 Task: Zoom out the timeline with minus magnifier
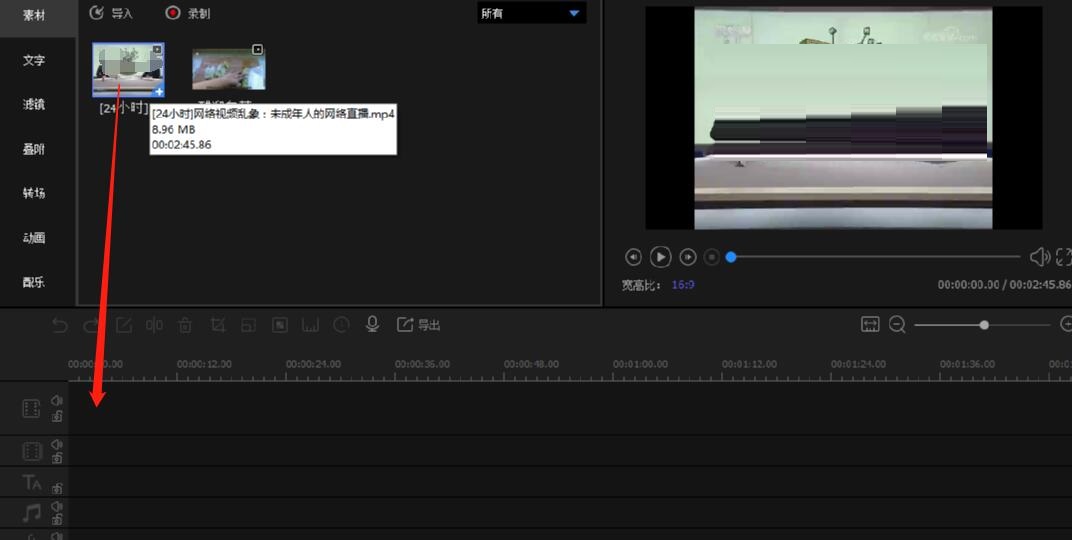pyautogui.click(x=897, y=324)
